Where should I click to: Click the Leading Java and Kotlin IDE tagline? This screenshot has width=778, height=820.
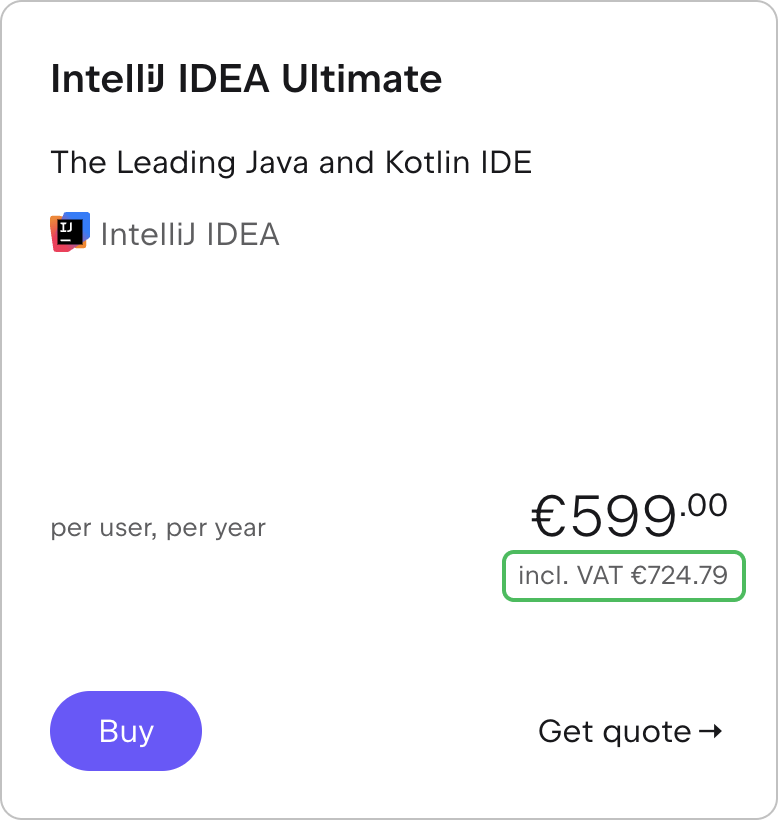291,162
